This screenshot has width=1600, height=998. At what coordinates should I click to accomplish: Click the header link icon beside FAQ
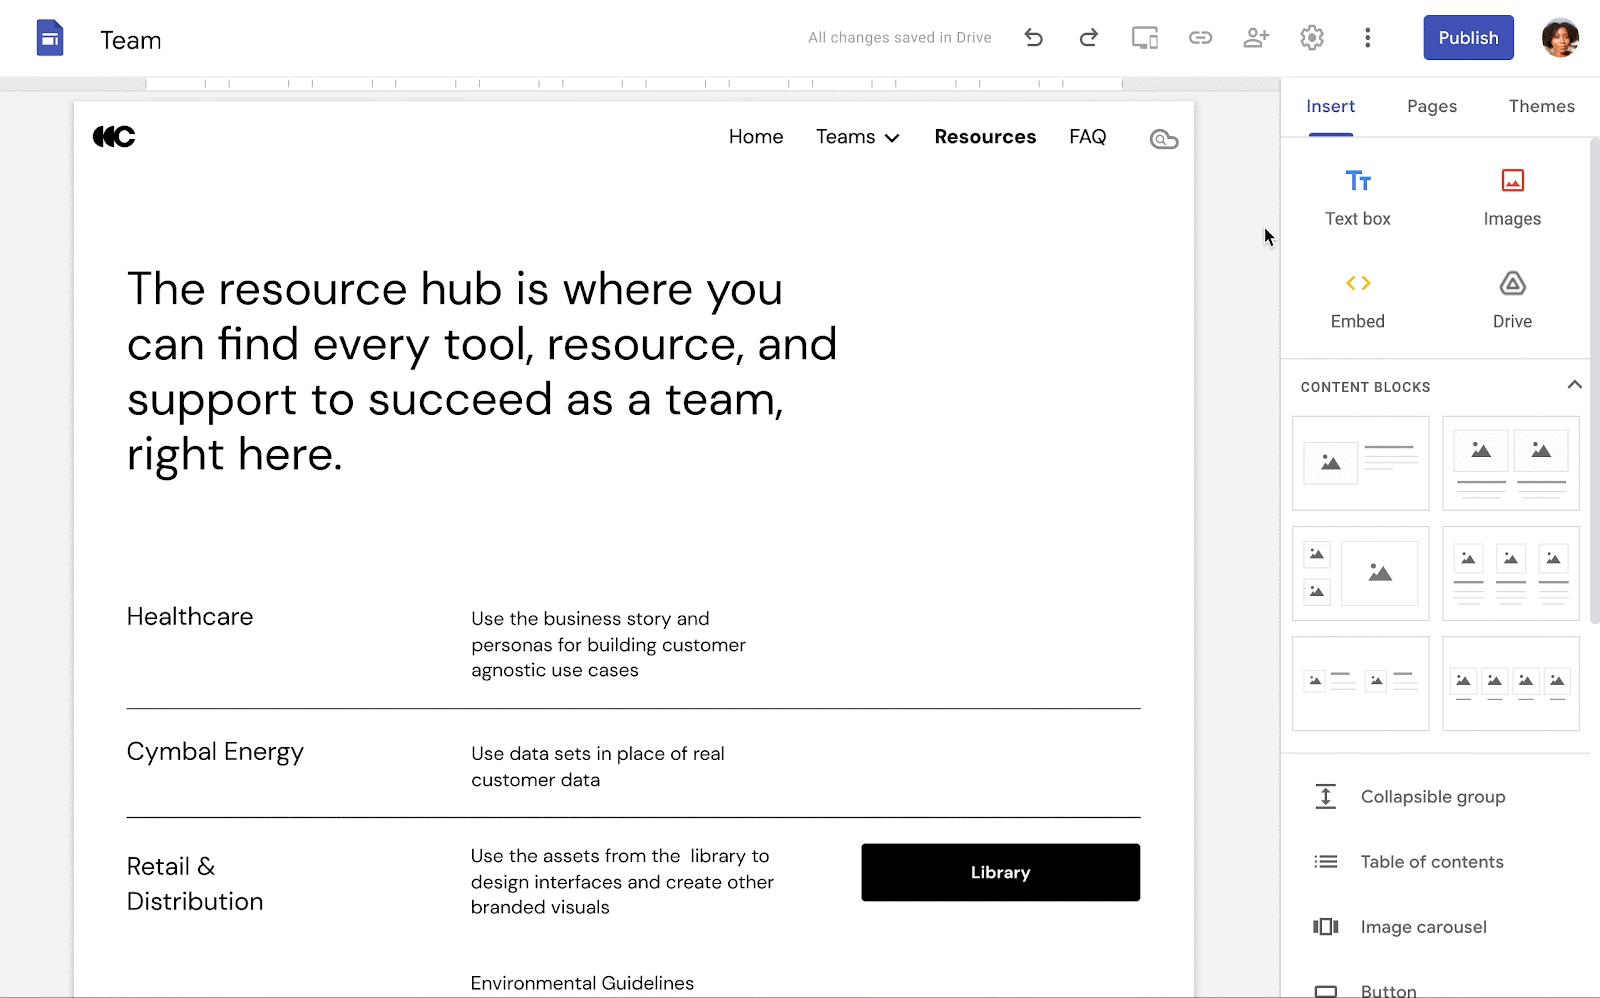[1164, 139]
